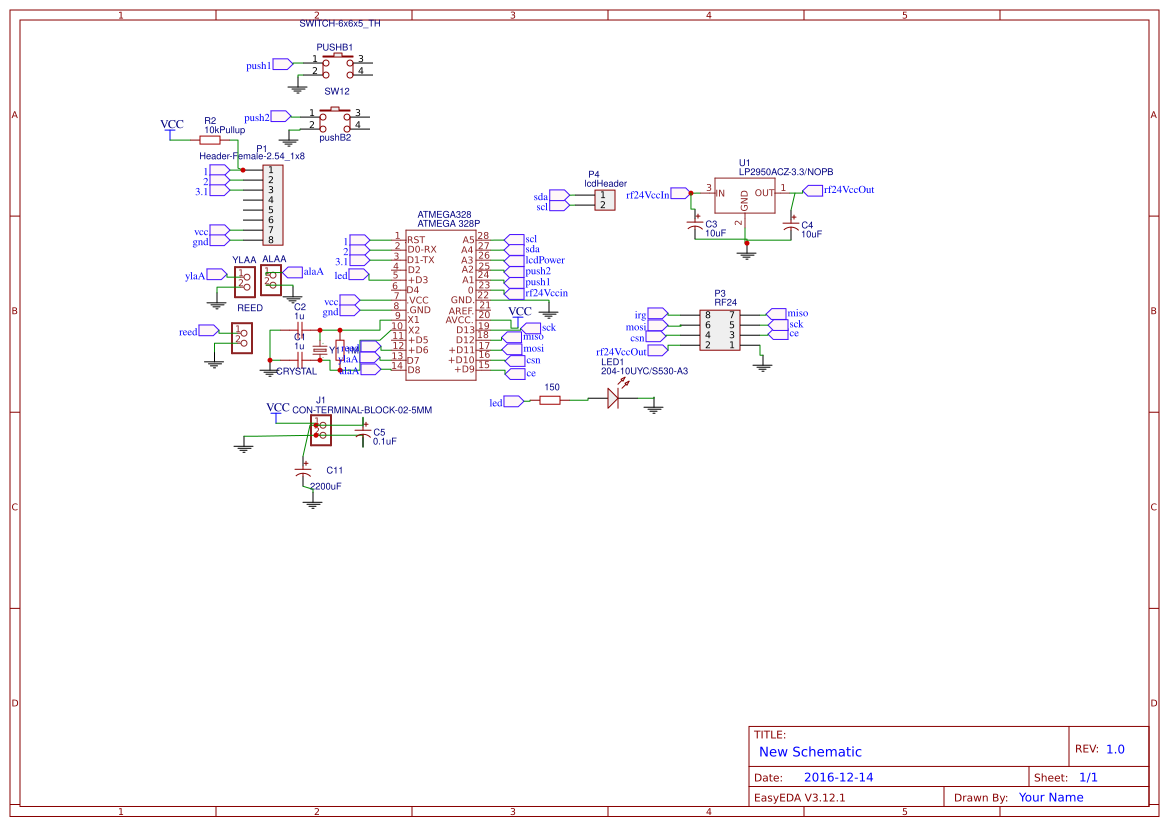Select the date 2016-12-14 field
This screenshot has height=827, width=1169.
pos(840,776)
